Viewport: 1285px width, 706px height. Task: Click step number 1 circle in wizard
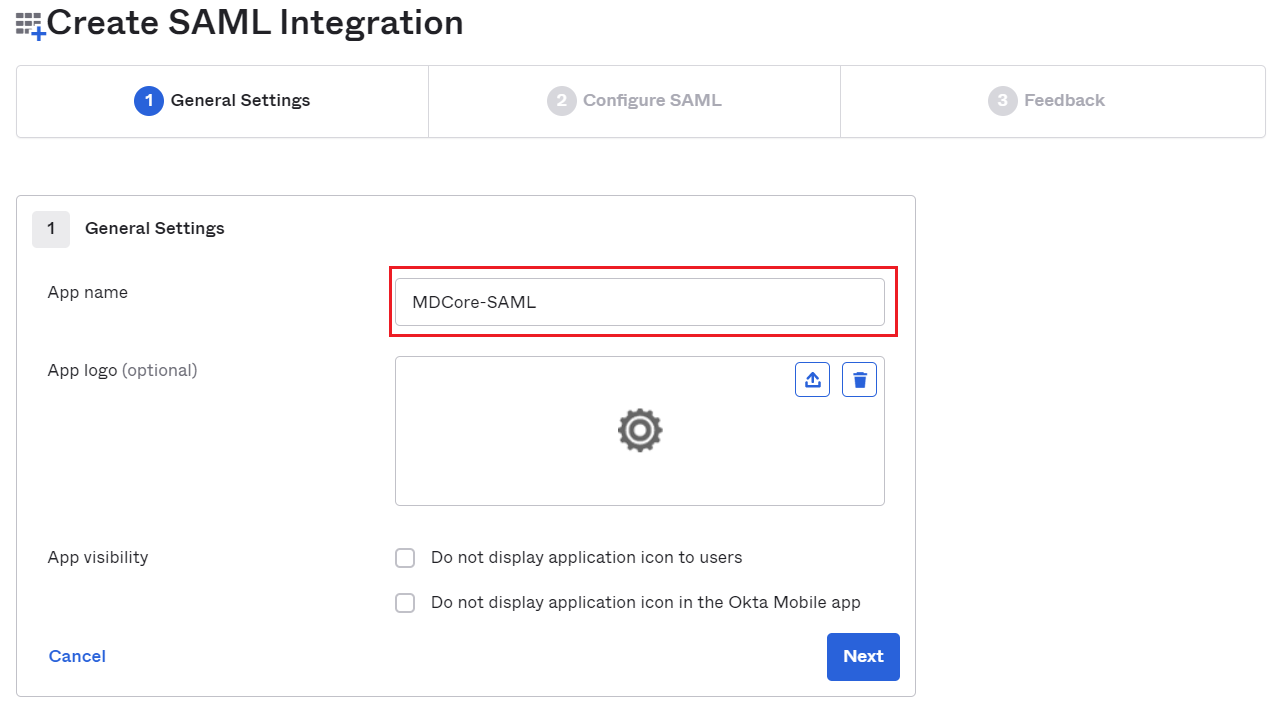coord(148,101)
